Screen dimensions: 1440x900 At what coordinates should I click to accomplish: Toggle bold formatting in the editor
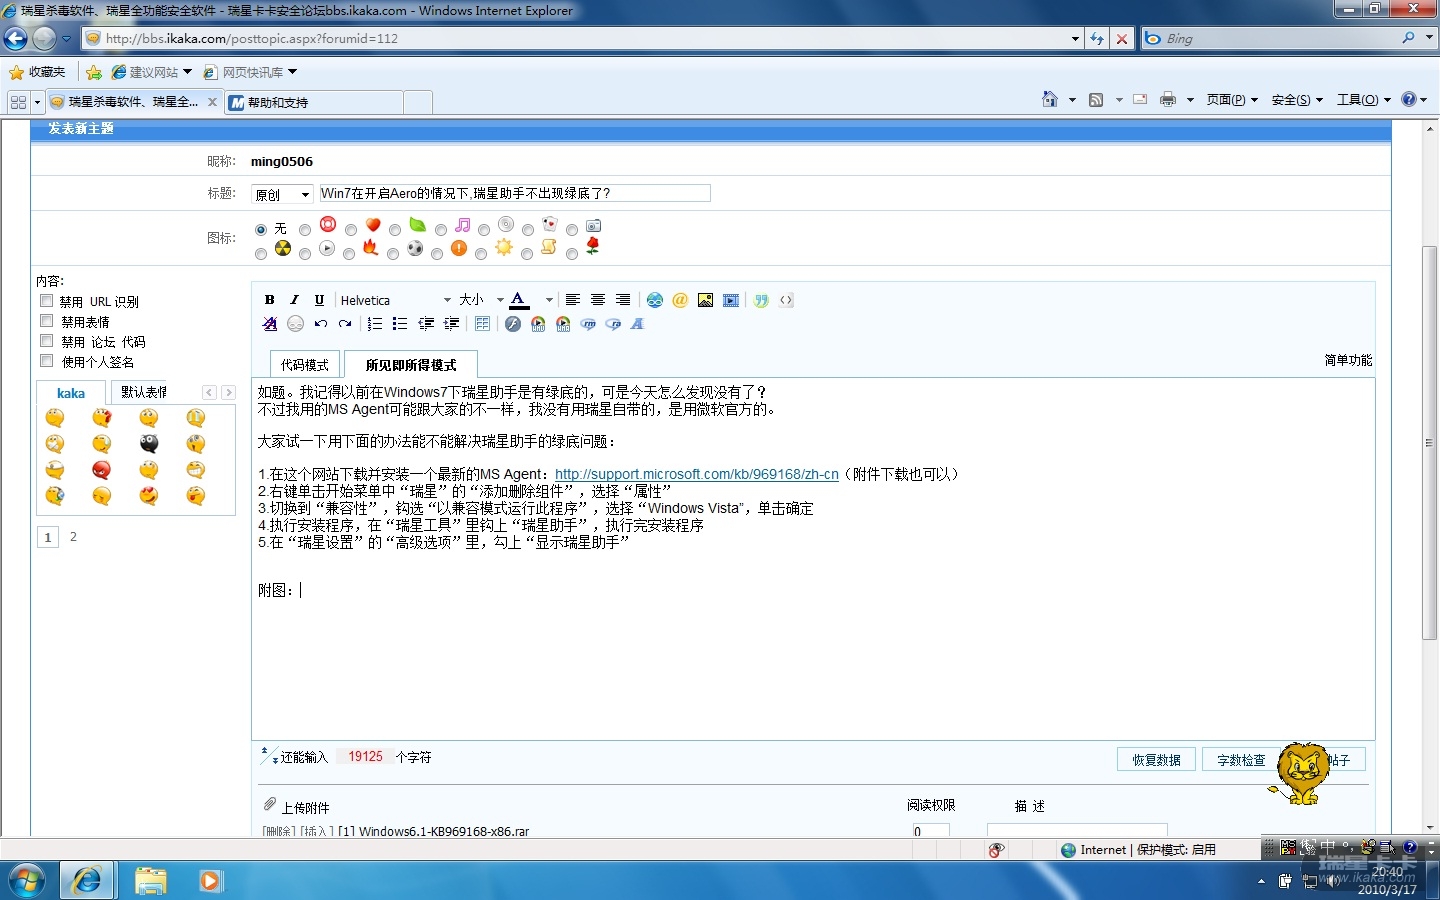coord(269,300)
